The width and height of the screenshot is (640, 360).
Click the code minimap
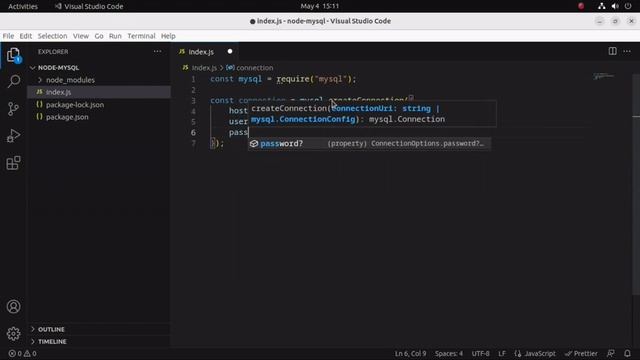click(604, 76)
